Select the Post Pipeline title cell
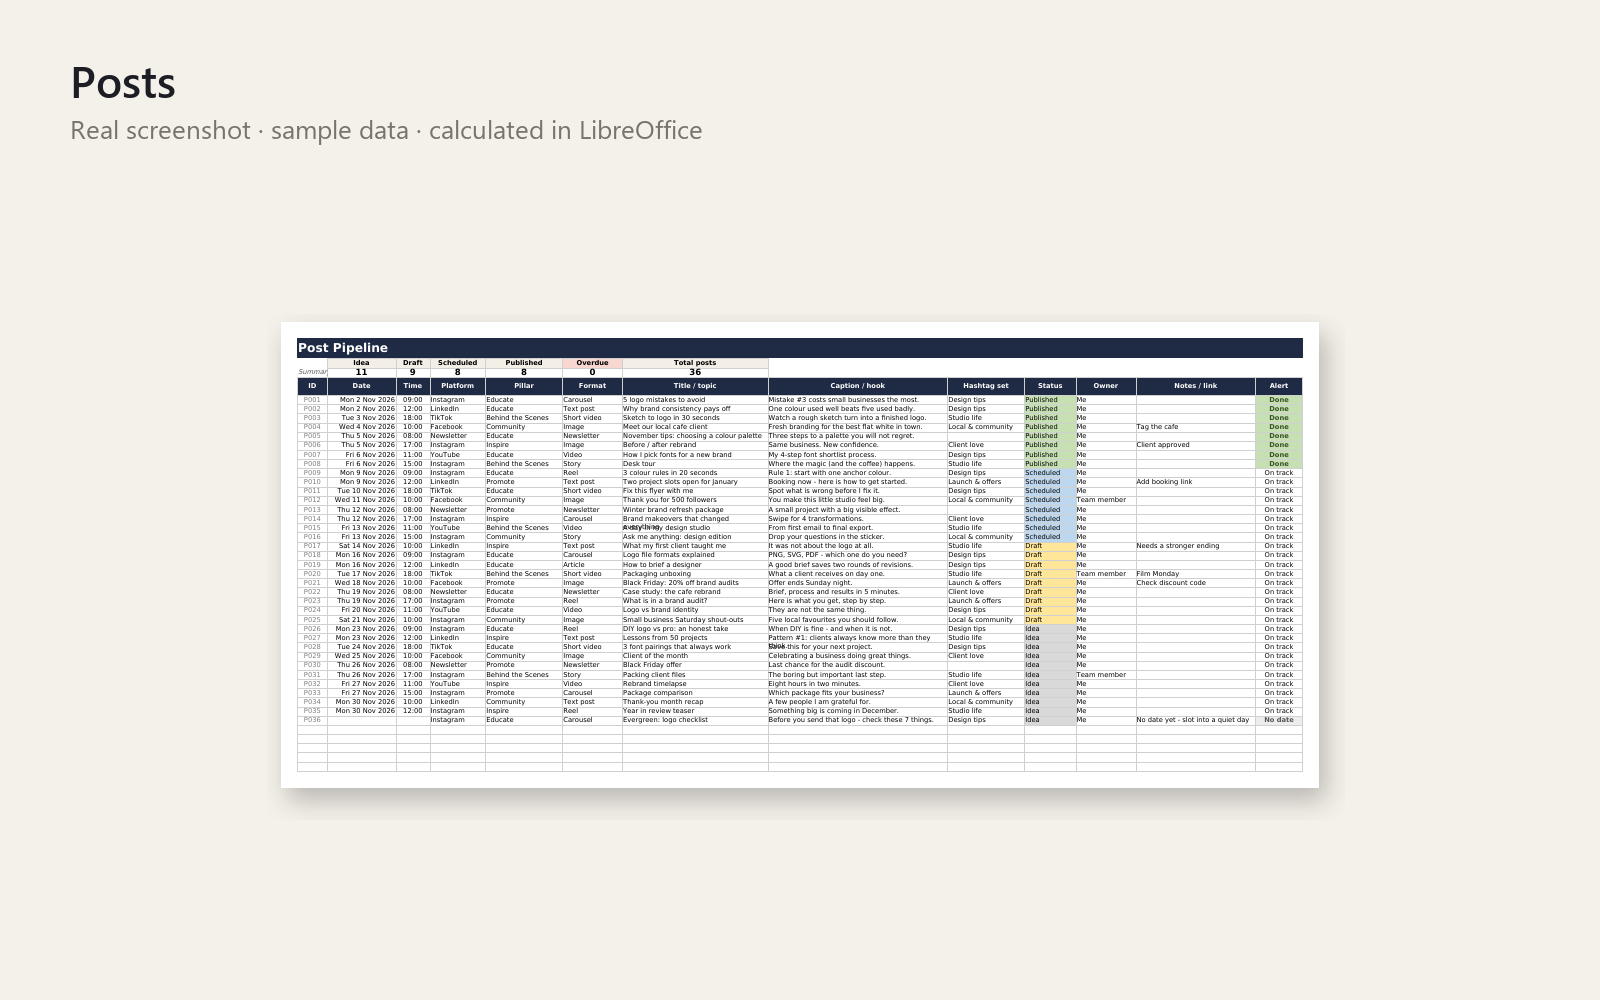Image resolution: width=1600 pixels, height=1000 pixels. (799, 348)
